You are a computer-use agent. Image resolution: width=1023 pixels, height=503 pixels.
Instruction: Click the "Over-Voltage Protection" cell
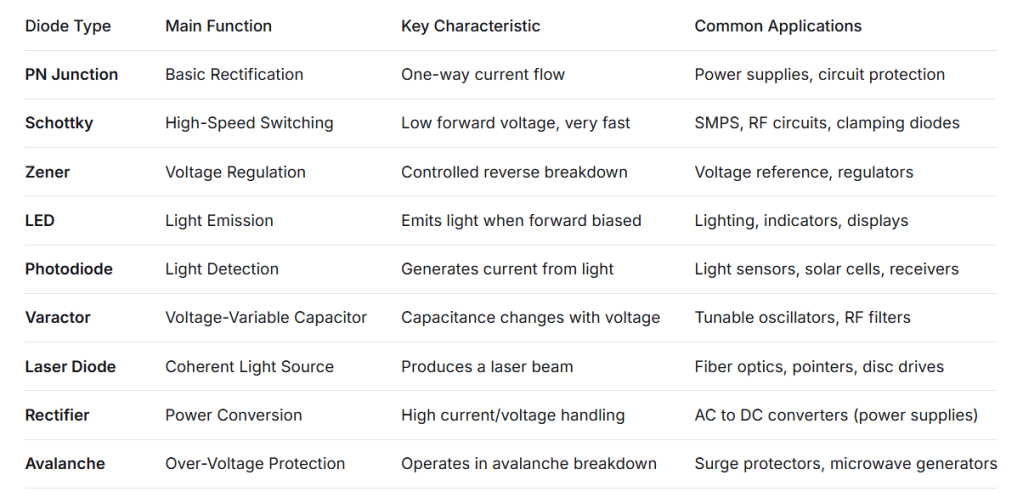[x=255, y=463]
